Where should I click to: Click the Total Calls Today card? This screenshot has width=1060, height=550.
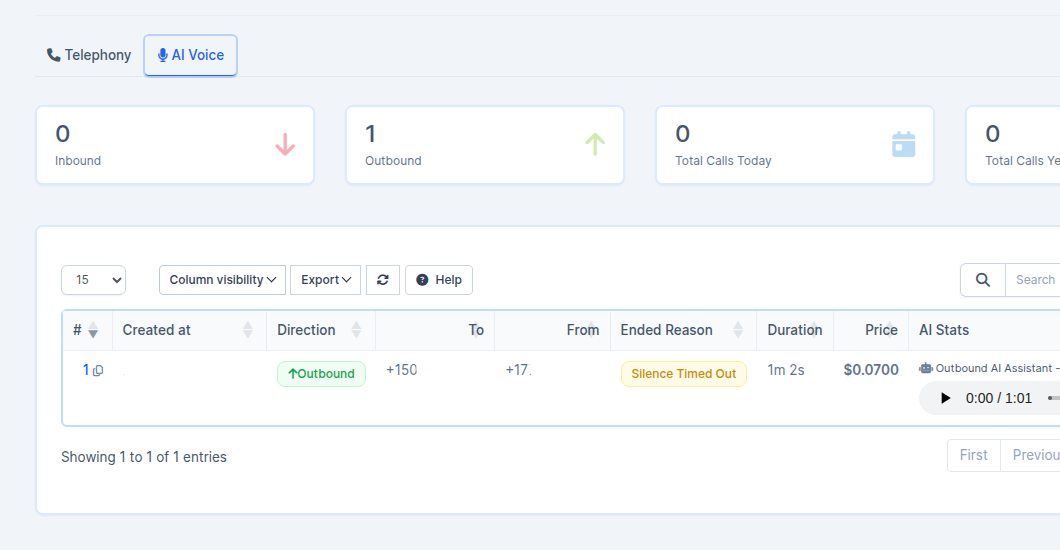tap(795, 145)
